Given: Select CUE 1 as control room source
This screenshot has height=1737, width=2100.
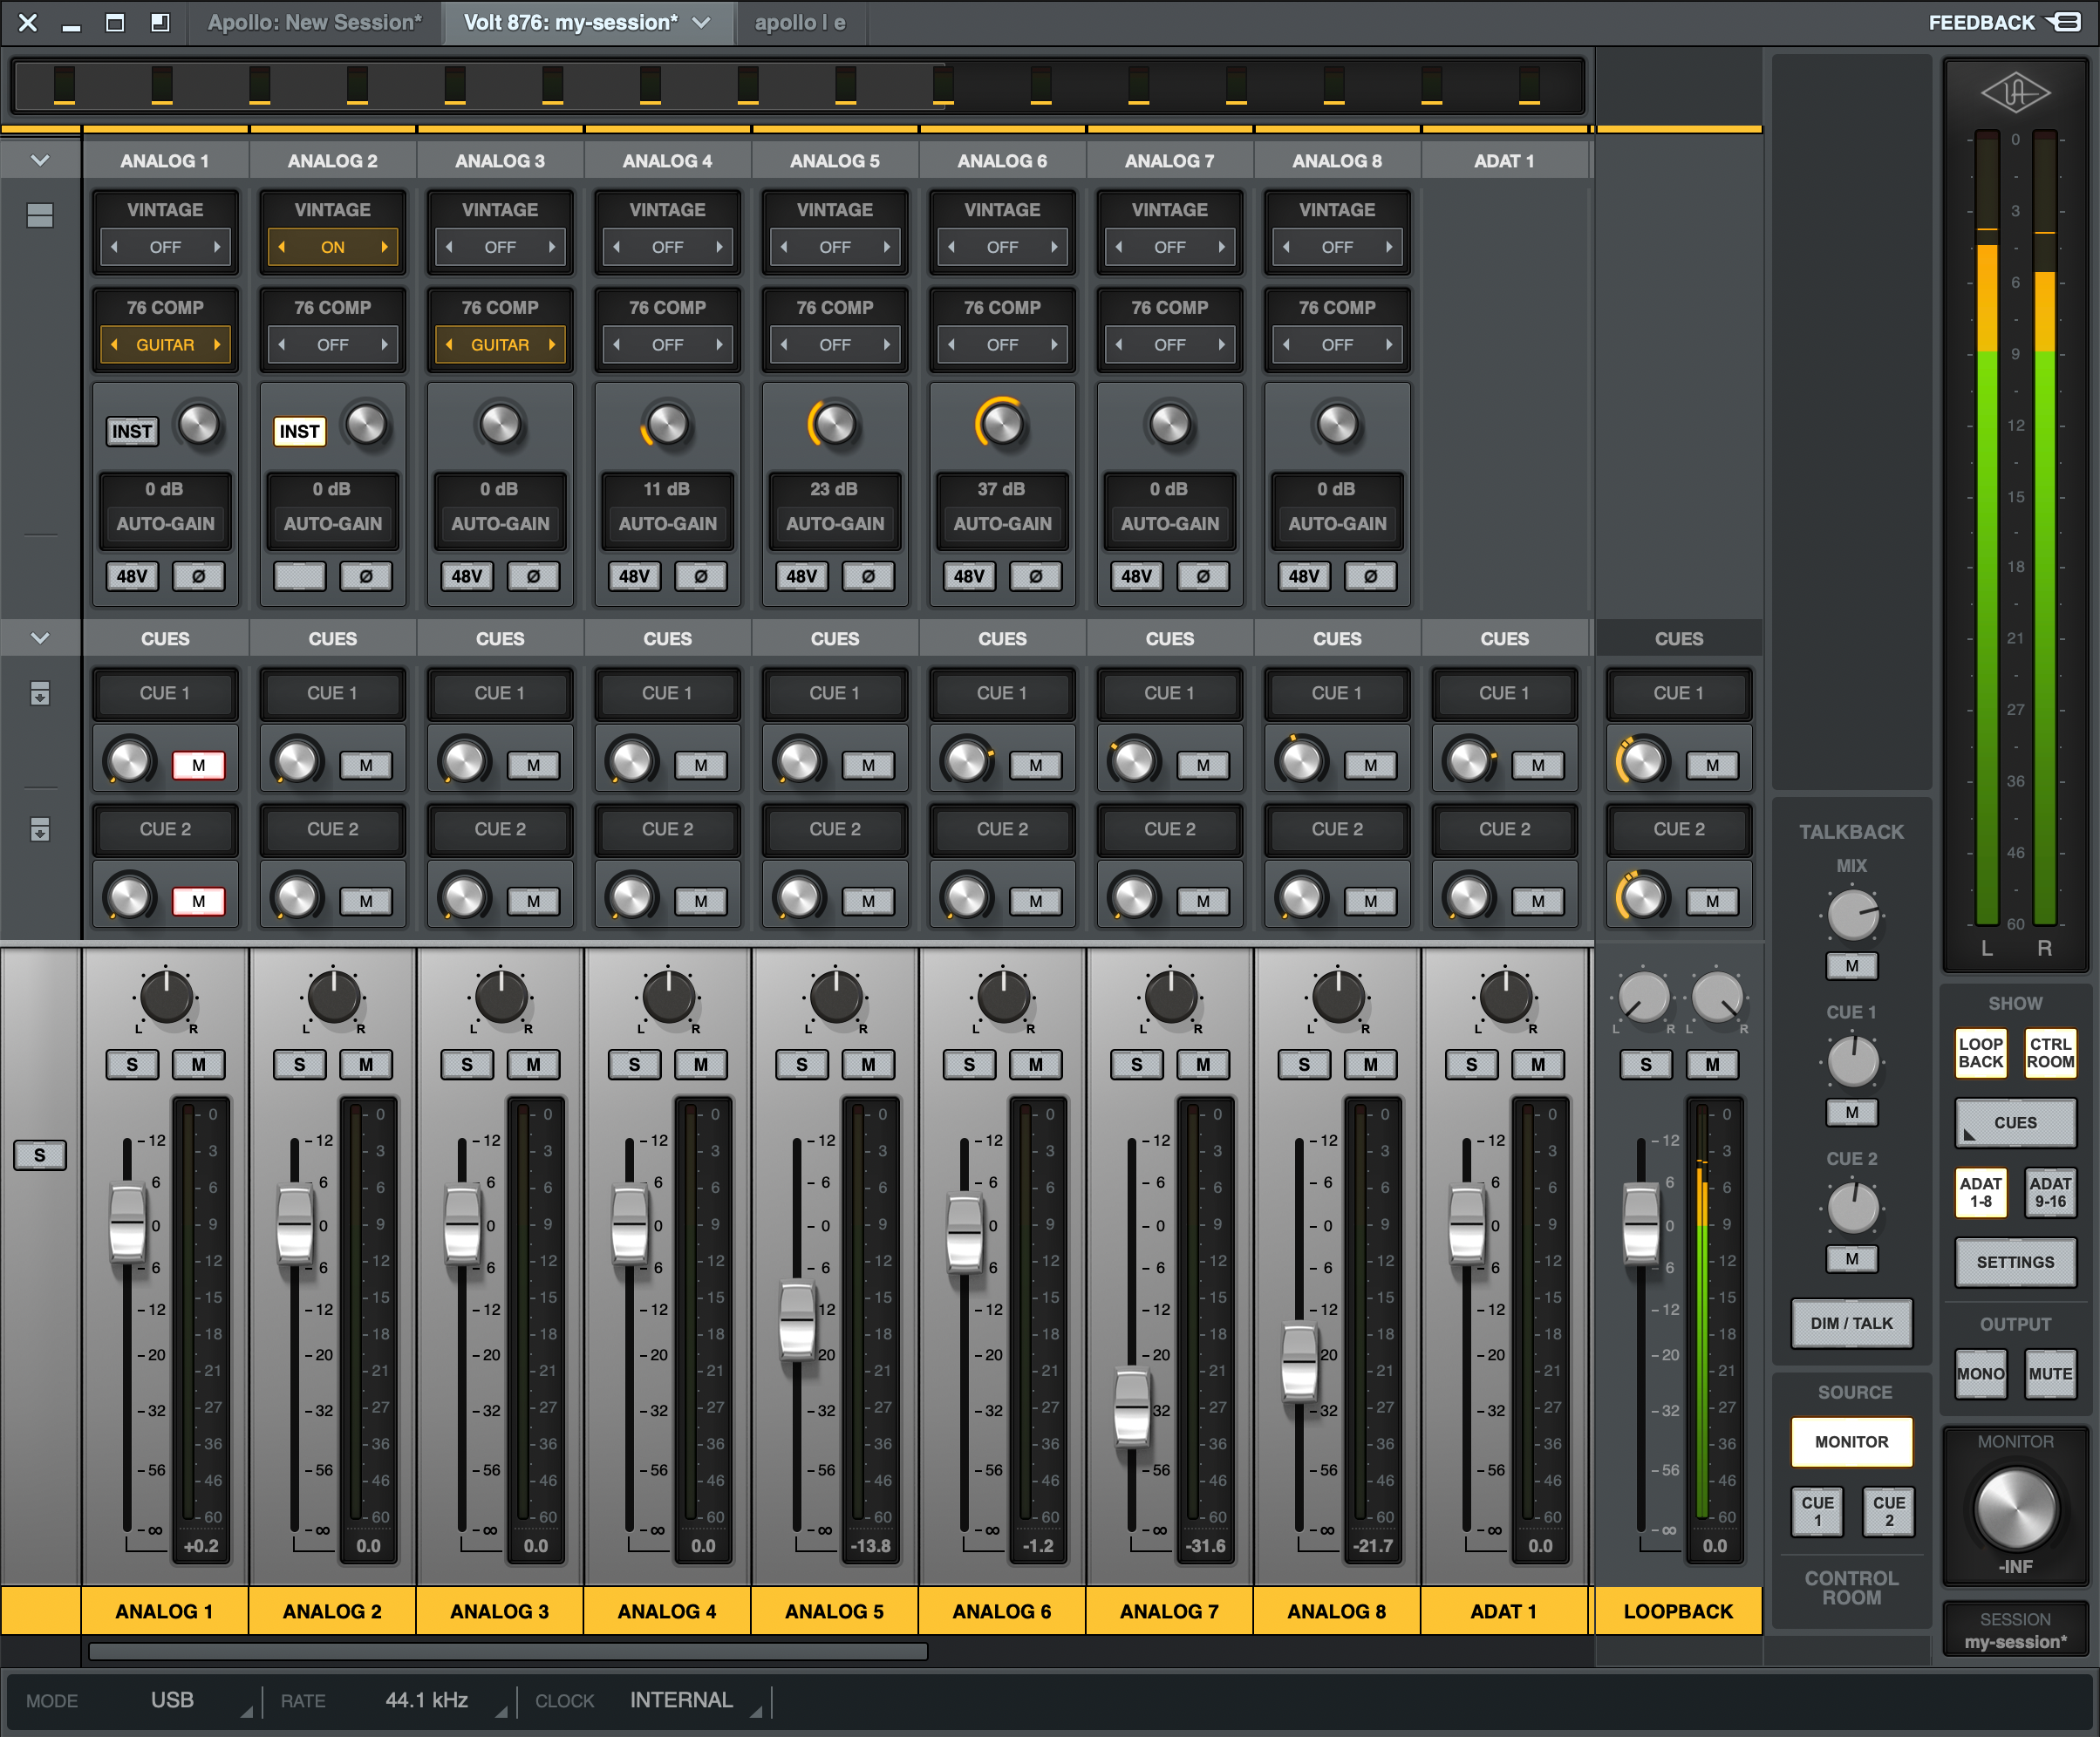Looking at the screenshot, I should coord(1817,1510).
